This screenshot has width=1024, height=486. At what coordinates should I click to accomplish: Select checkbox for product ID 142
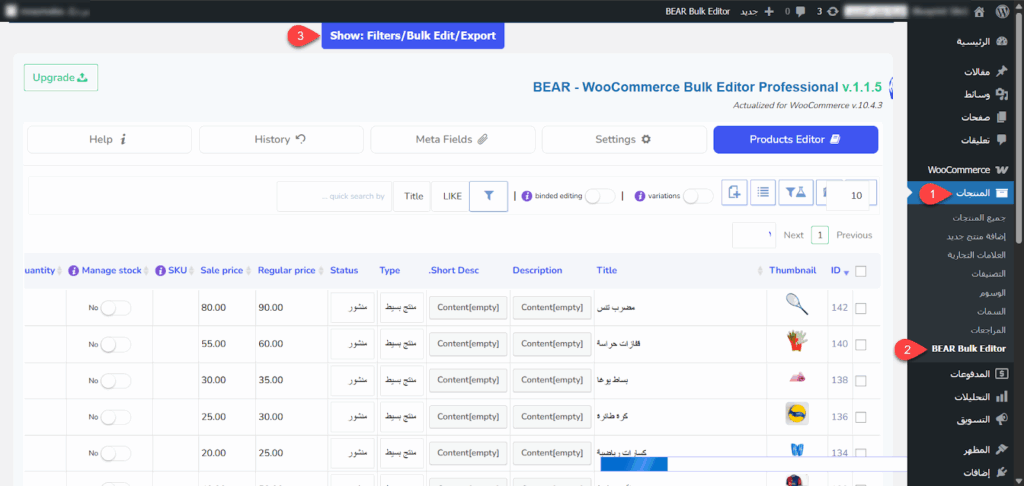(x=861, y=307)
